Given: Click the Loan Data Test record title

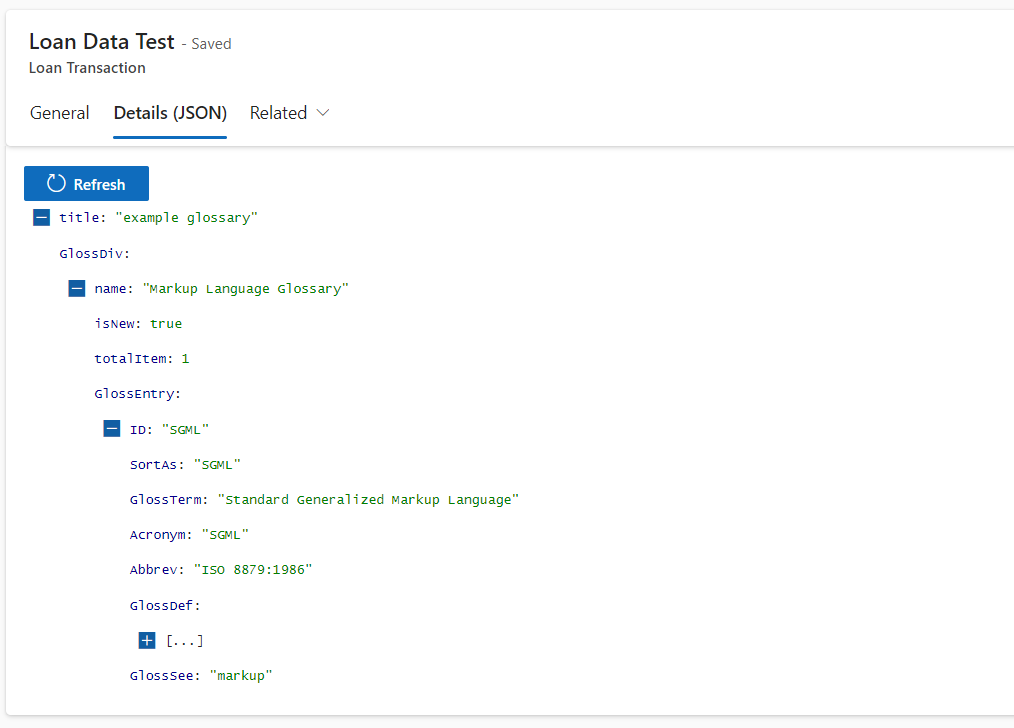Looking at the screenshot, I should [x=102, y=41].
